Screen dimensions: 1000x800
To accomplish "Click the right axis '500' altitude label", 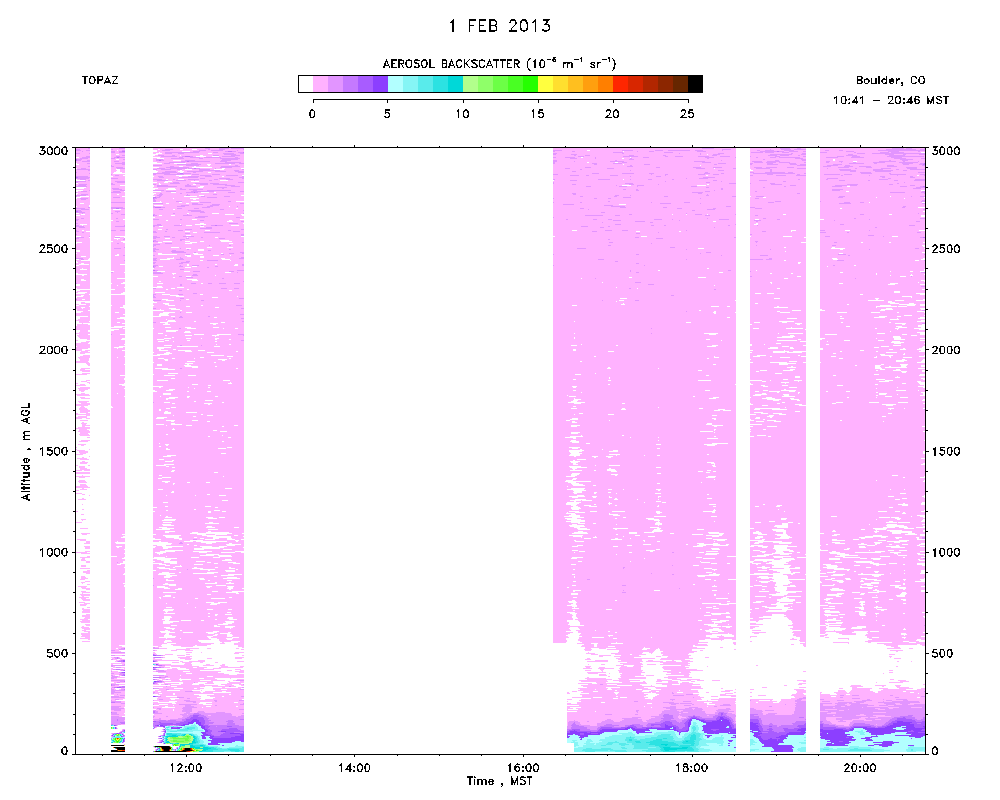I will click(x=942, y=653).
